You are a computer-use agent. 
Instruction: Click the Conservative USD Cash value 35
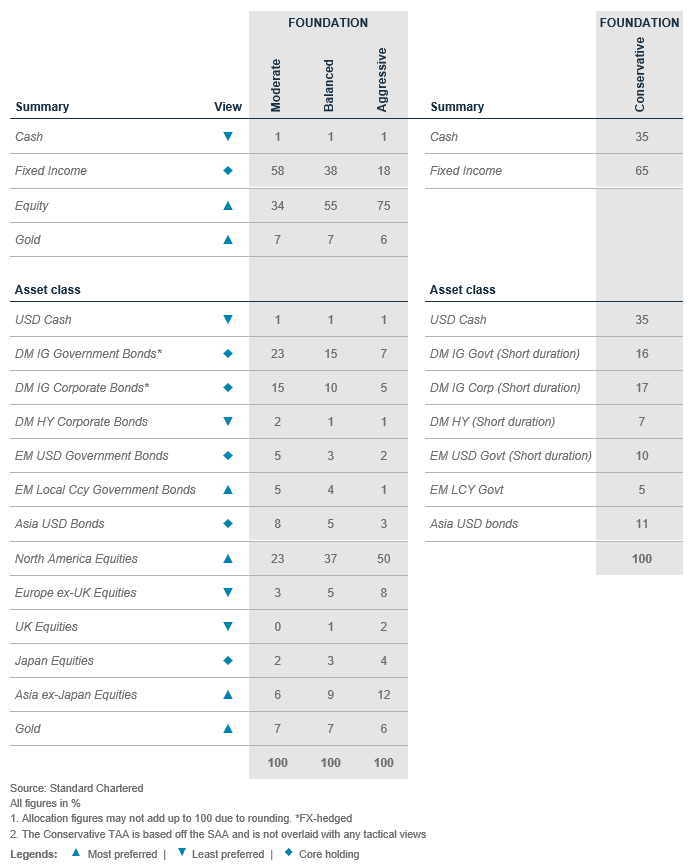[x=642, y=319]
